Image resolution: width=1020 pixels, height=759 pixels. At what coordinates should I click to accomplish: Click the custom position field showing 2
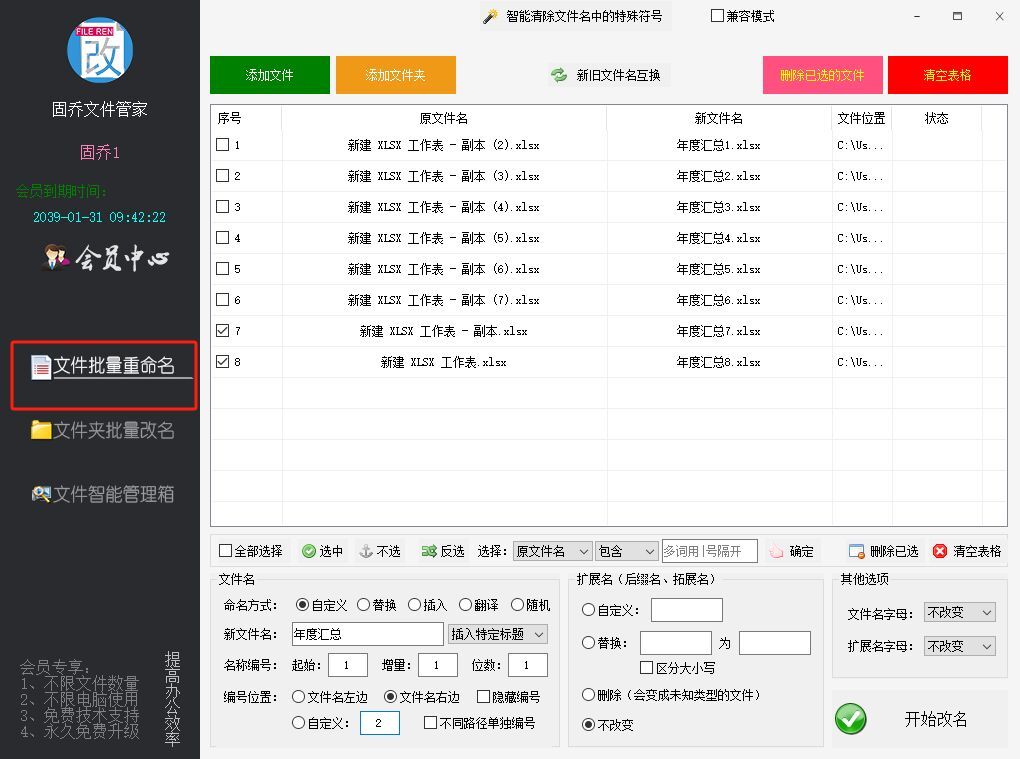click(x=380, y=723)
